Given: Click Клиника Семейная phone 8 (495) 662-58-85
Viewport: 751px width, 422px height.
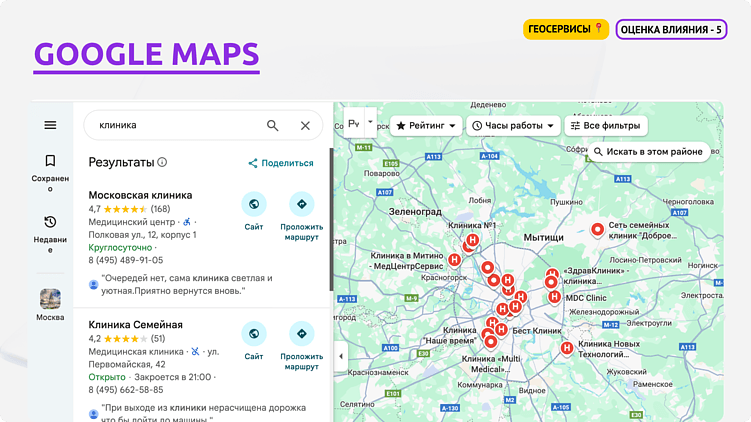Looking at the screenshot, I should coord(125,390).
